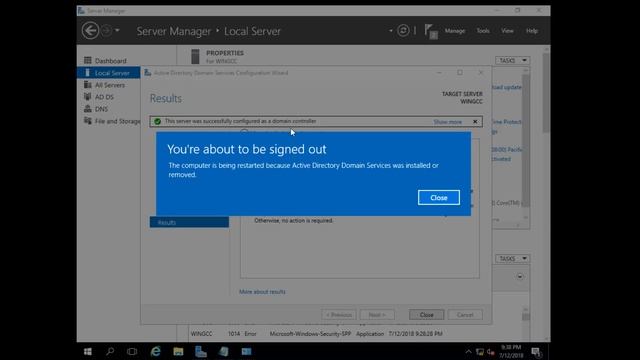This screenshot has width=640, height=360.
Task: Launch Internet Explorer from taskbar
Action: (156, 351)
